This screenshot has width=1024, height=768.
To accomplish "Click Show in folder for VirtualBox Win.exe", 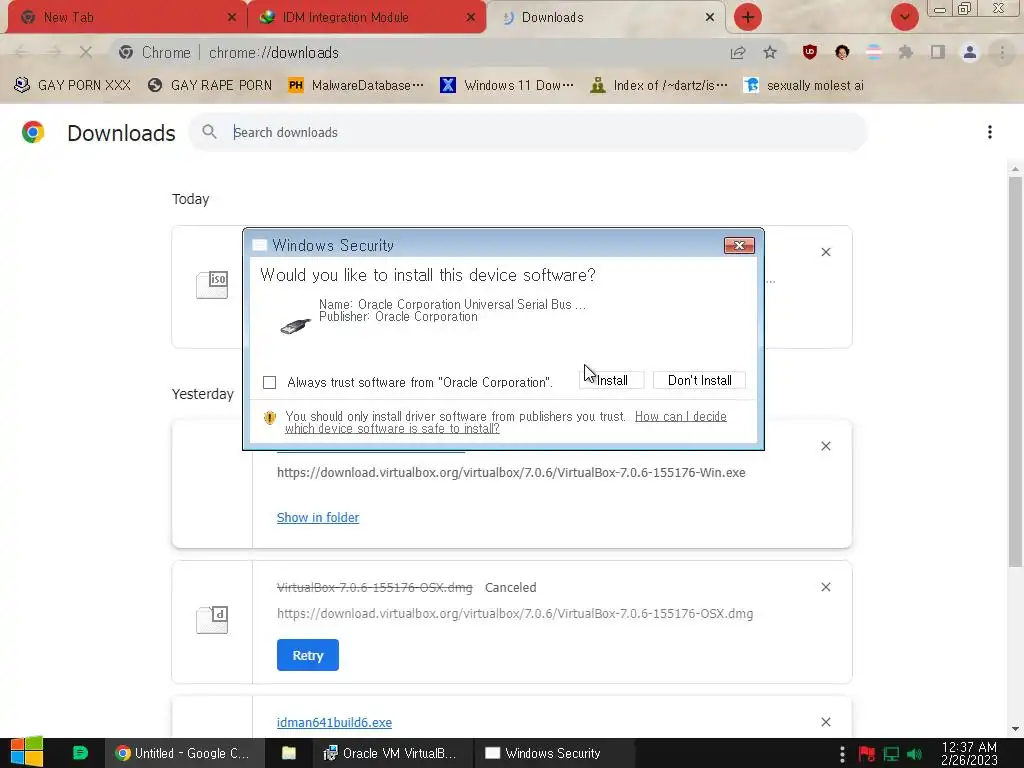I will [317, 517].
